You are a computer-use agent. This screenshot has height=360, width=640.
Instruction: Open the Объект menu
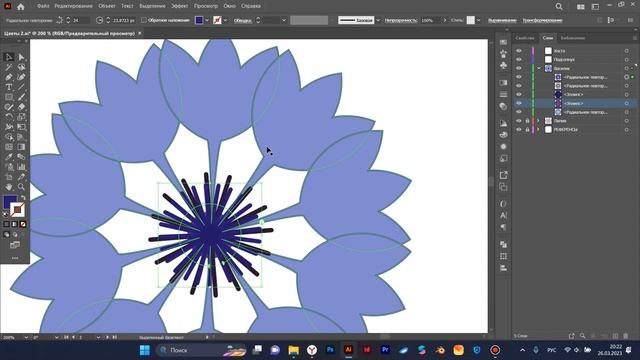(107, 6)
